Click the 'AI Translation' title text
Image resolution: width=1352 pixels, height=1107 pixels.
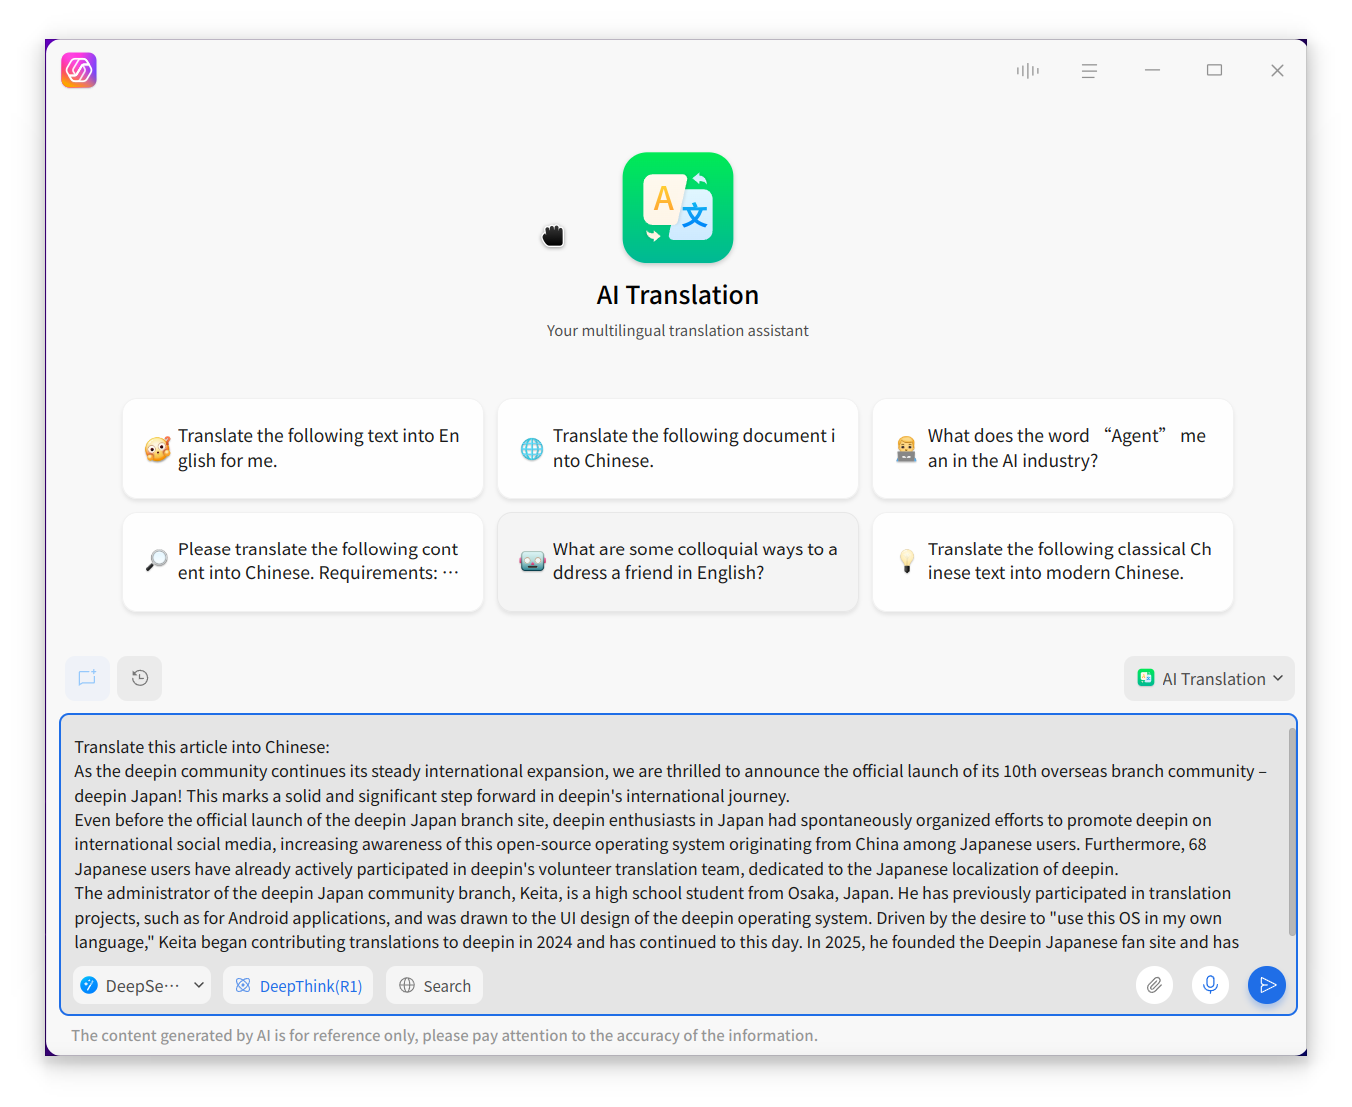678,295
